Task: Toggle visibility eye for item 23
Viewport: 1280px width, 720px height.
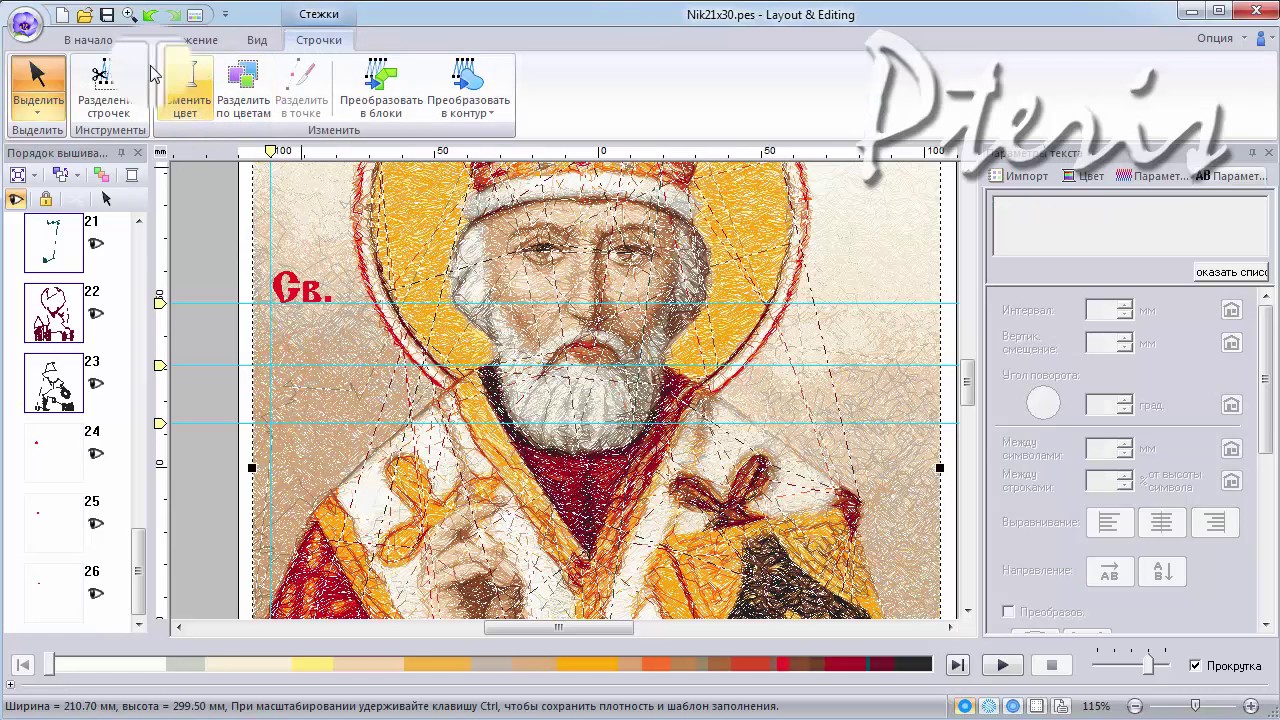Action: pos(96,384)
